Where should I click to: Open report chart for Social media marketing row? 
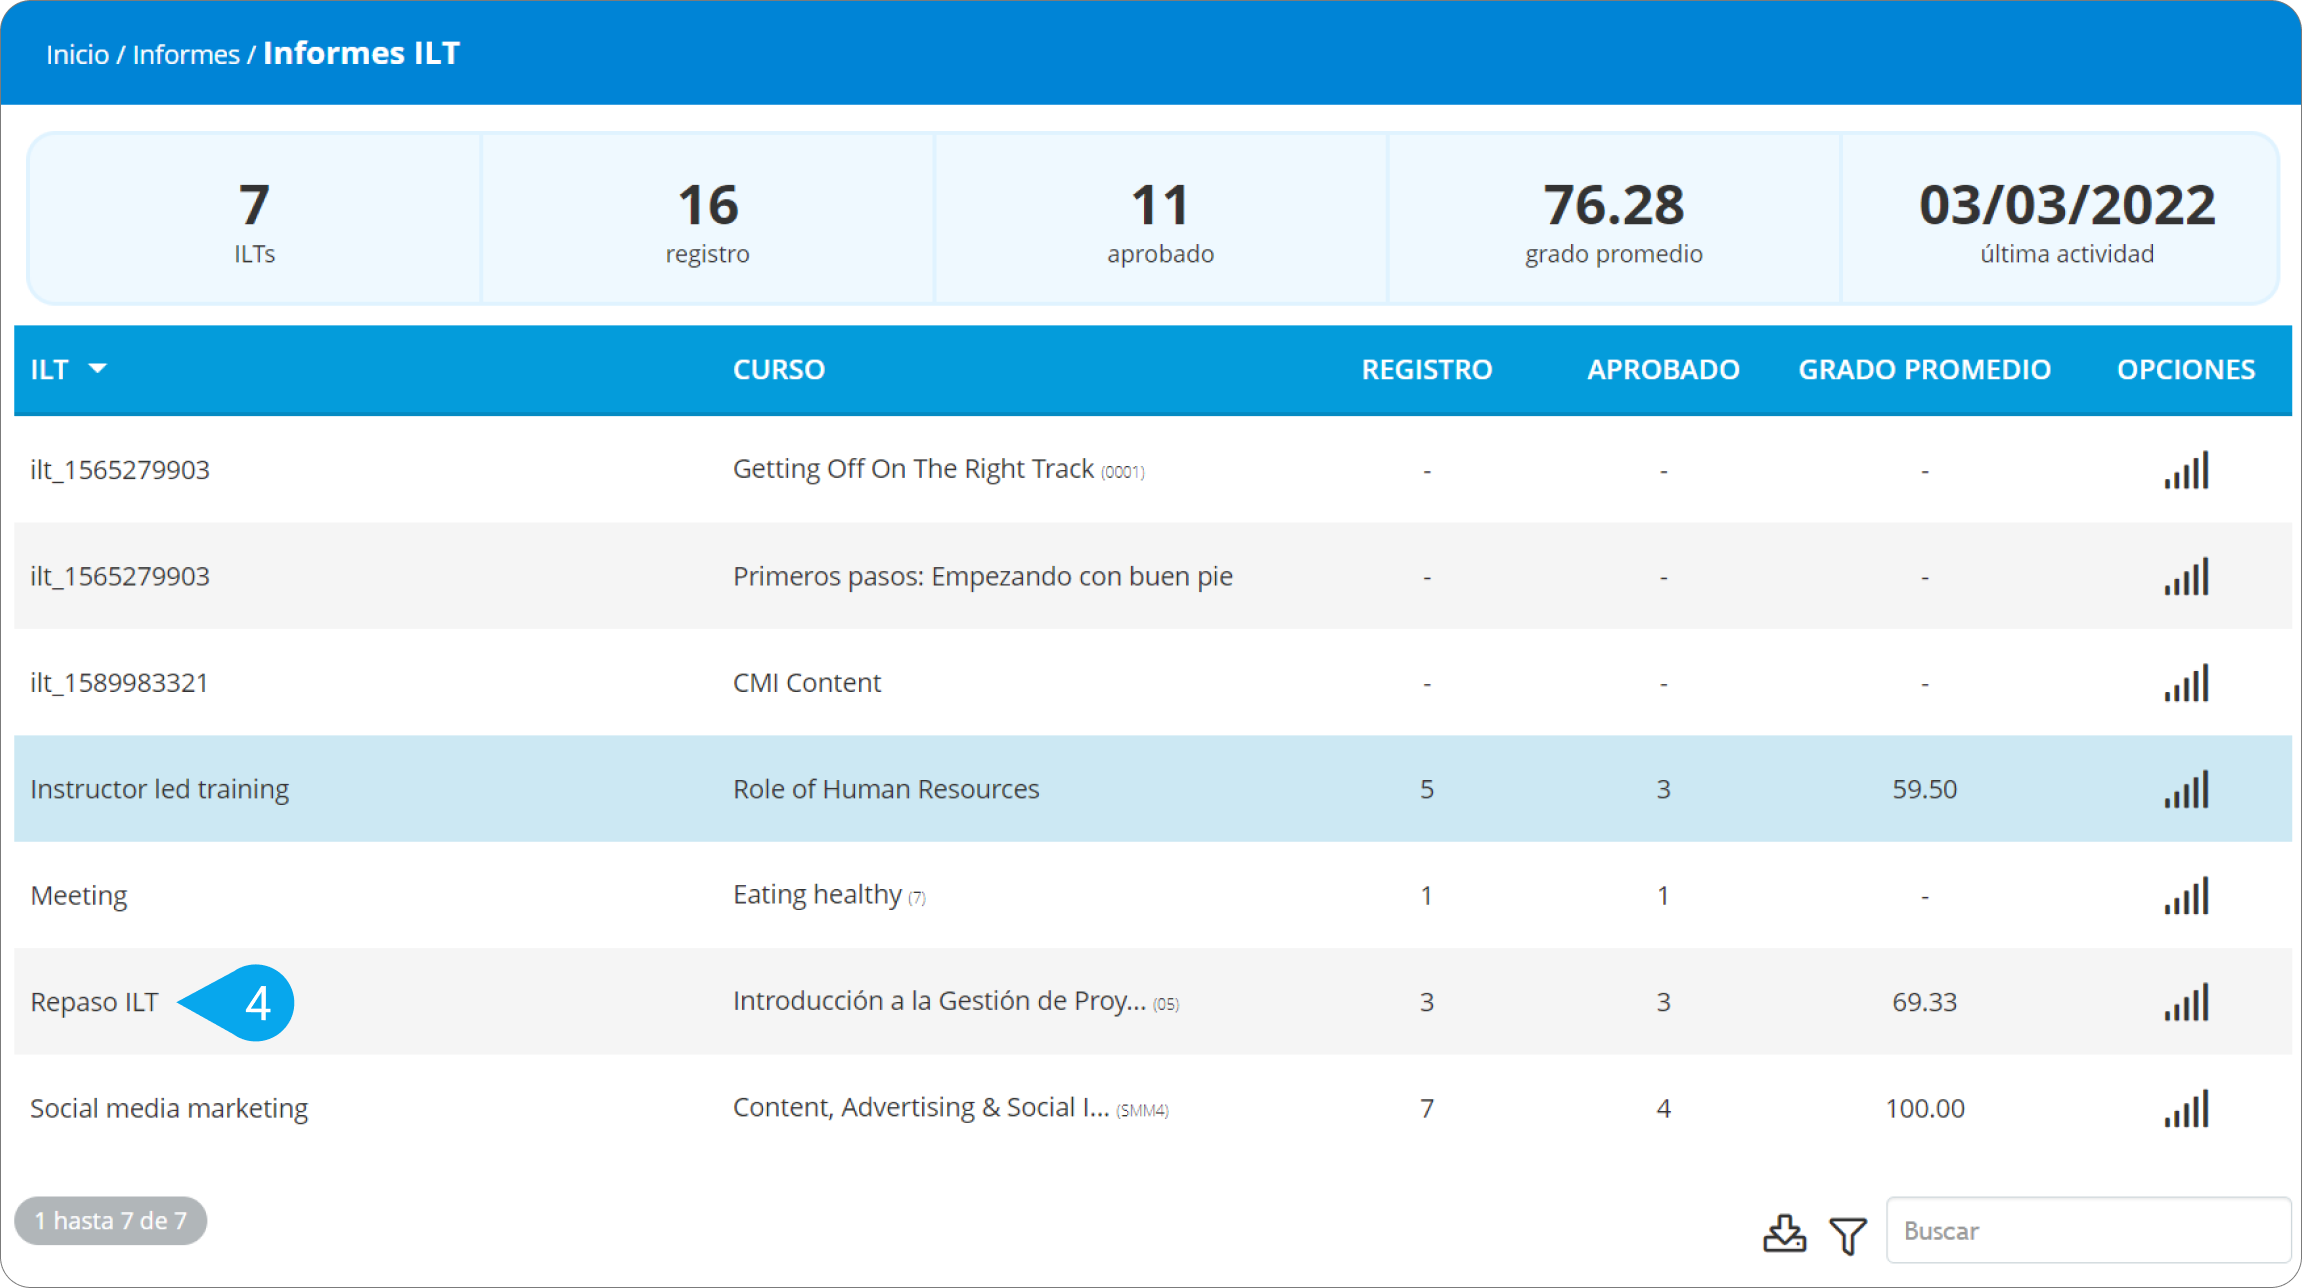tap(2186, 1109)
